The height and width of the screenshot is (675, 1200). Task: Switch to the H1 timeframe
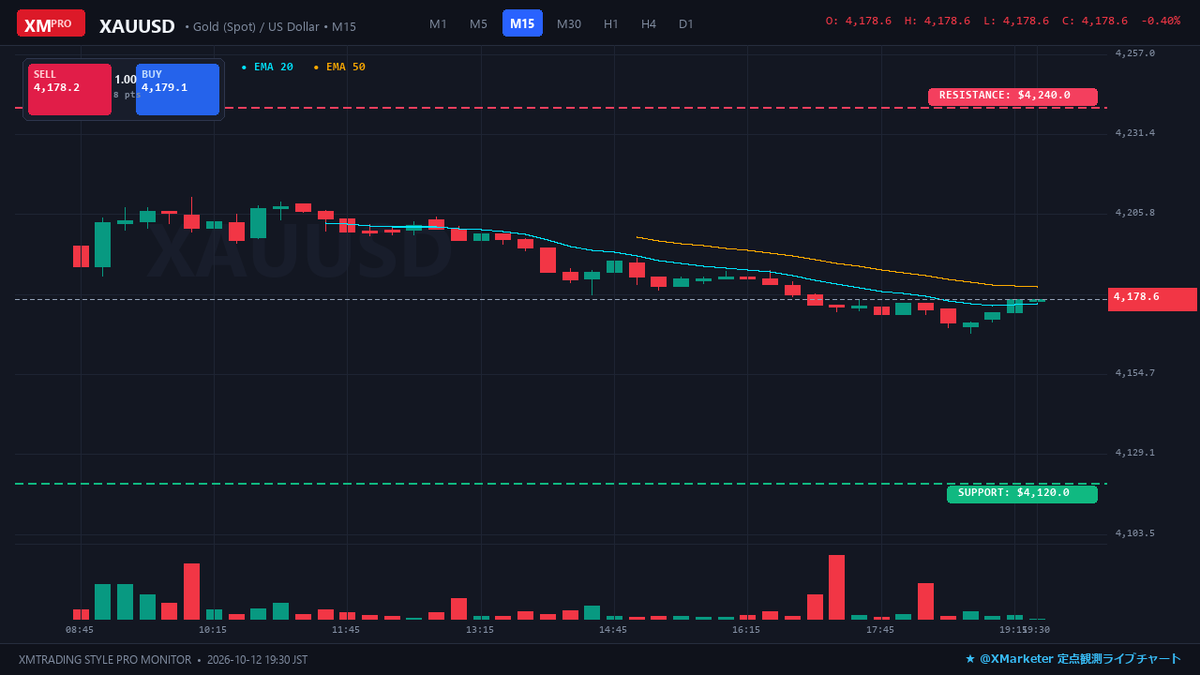click(x=611, y=23)
